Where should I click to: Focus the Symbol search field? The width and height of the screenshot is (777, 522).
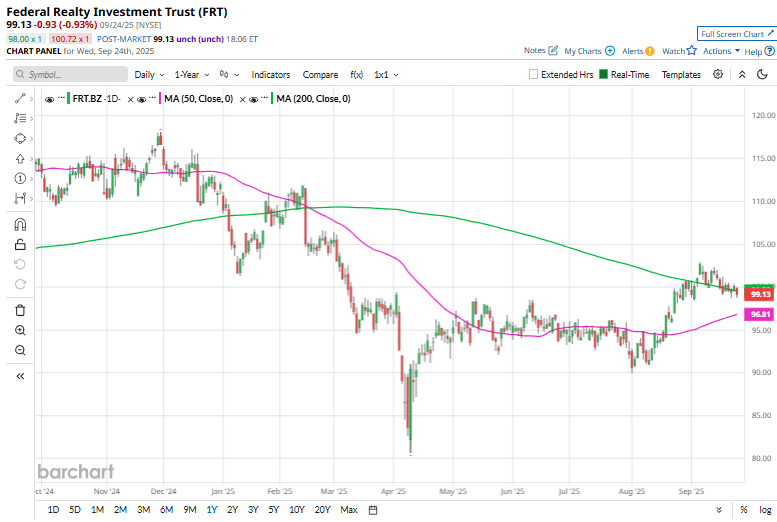[70, 74]
